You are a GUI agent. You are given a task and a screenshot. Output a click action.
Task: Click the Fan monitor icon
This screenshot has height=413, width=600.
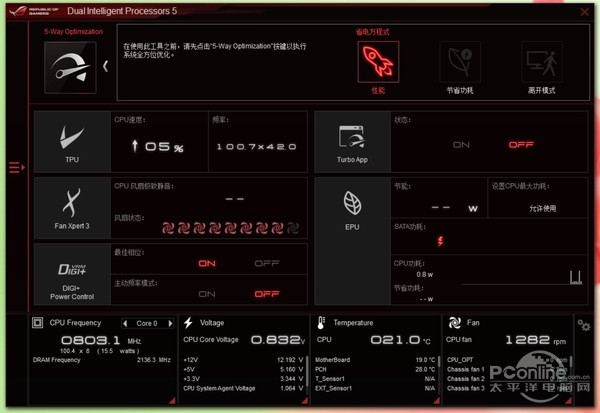tap(454, 323)
